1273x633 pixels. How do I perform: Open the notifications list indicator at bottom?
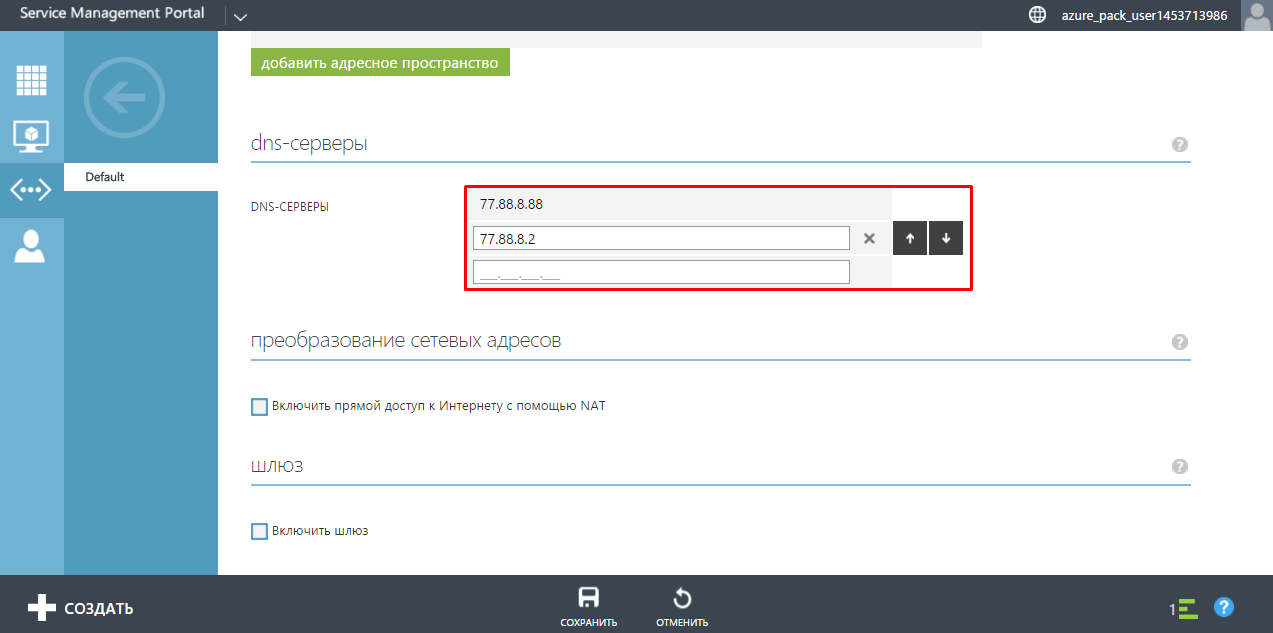click(1184, 608)
